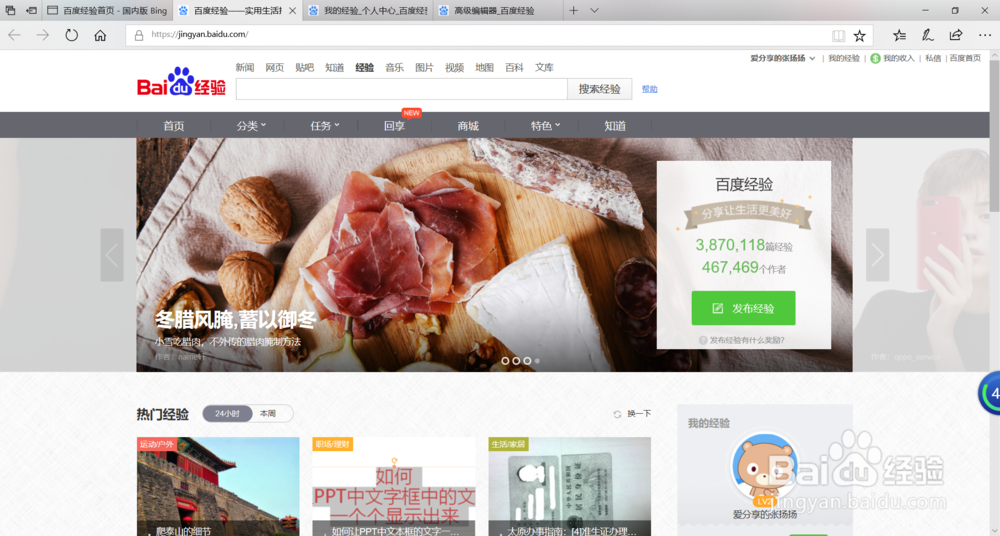Open 私信 top link

coord(933,58)
